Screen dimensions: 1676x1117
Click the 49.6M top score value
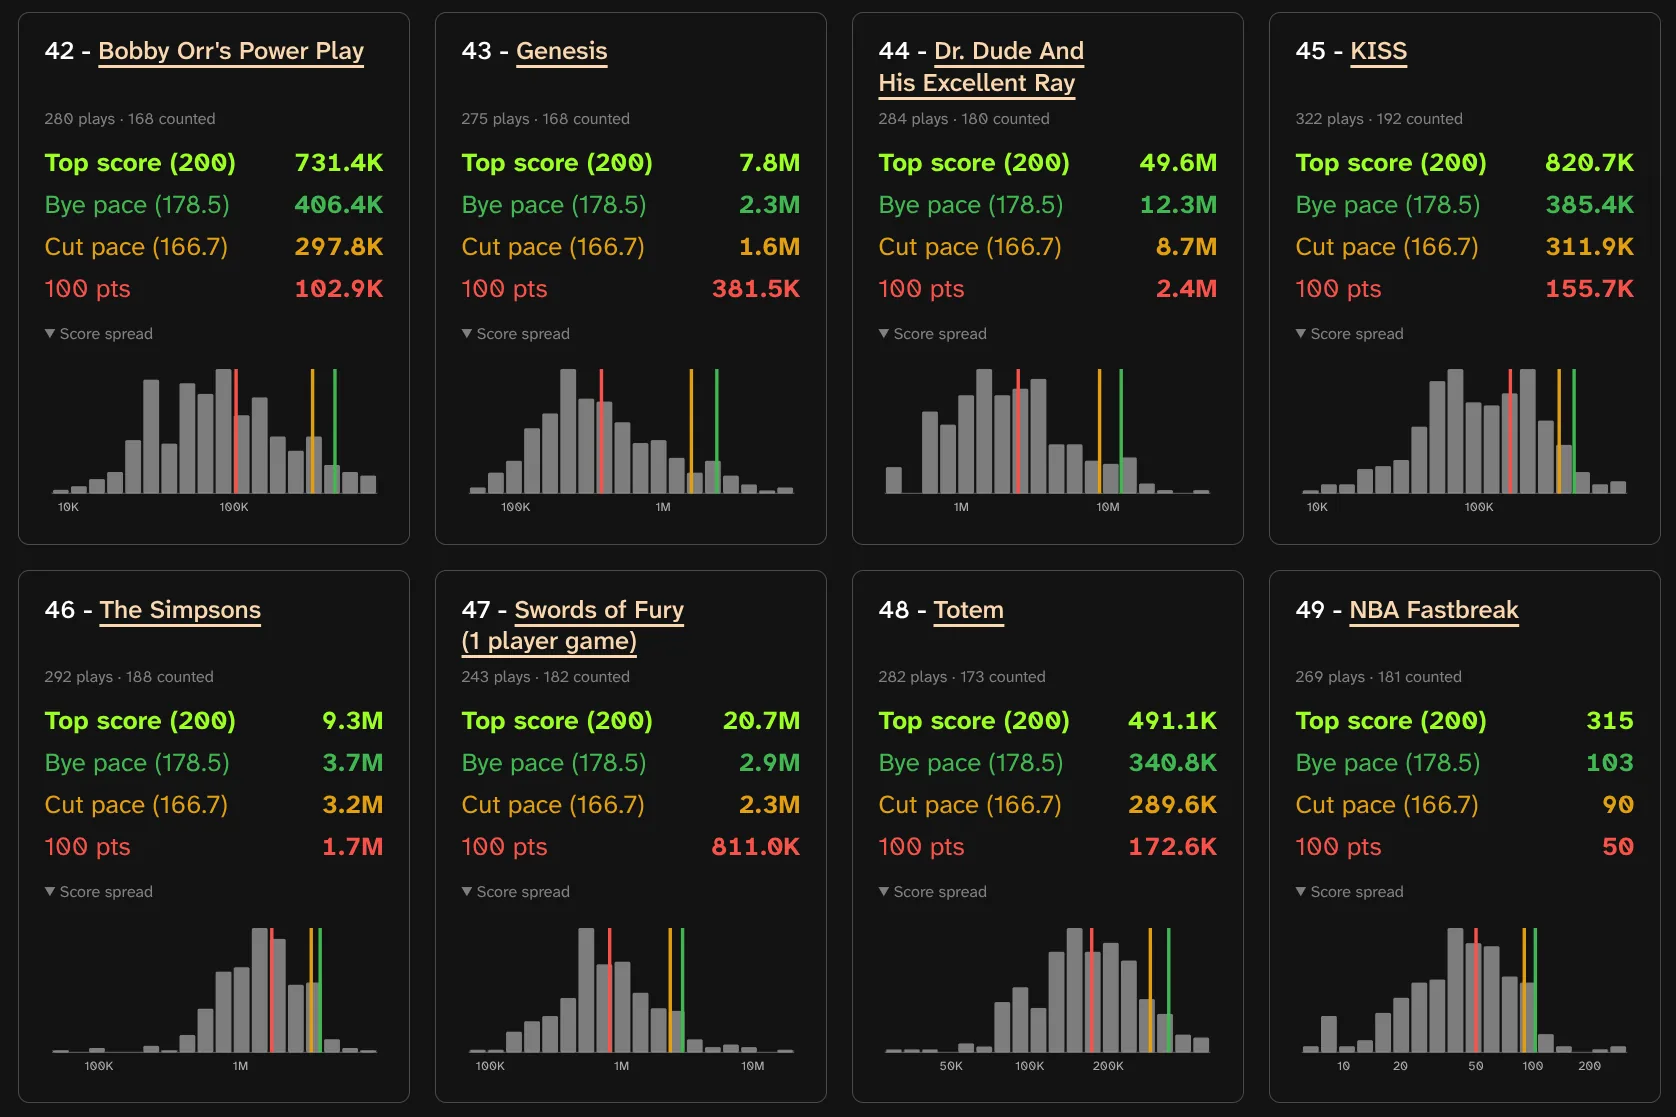[x=1179, y=163]
